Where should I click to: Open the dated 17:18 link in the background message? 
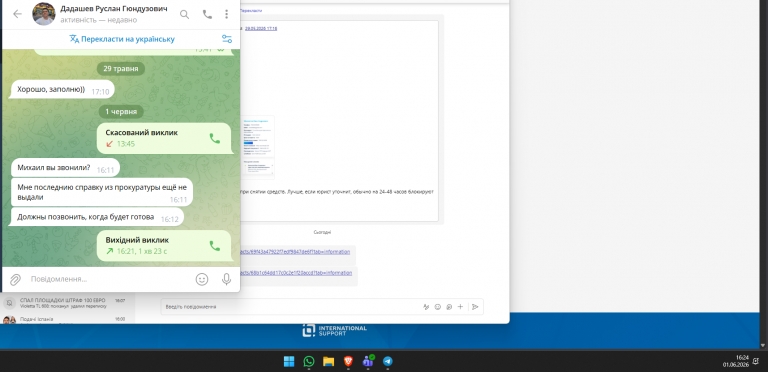coord(261,28)
